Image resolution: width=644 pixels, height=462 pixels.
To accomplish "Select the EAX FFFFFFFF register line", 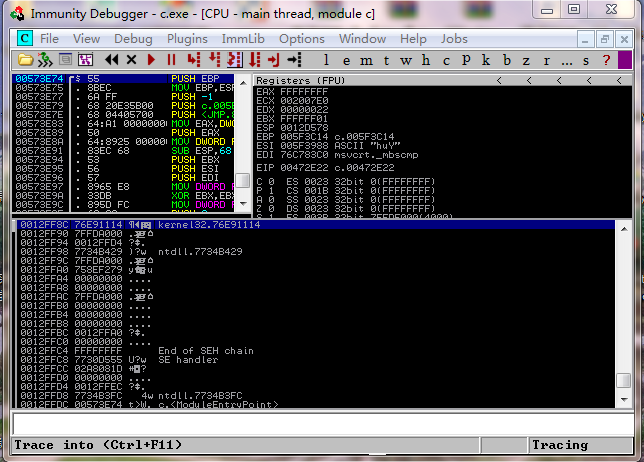I will pyautogui.click(x=292, y=92).
